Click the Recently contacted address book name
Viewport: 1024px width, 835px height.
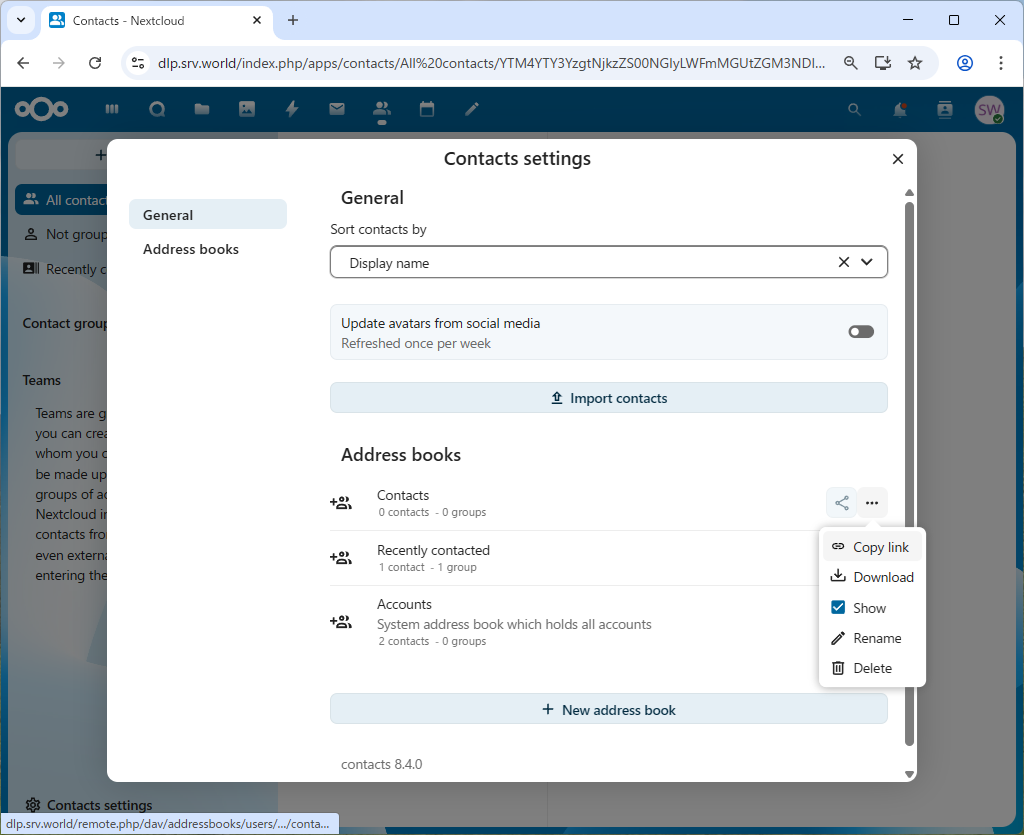(x=433, y=550)
